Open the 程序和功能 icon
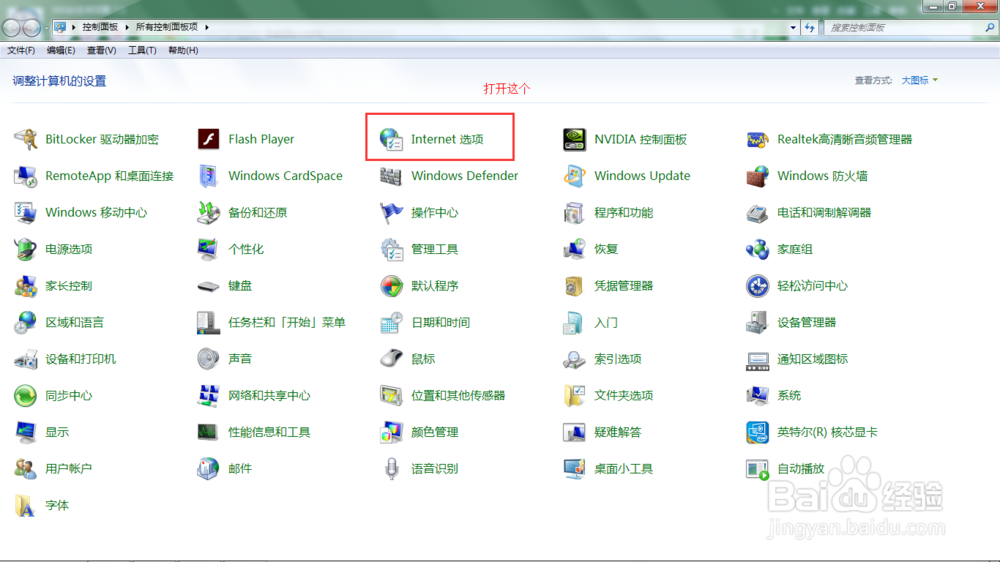This screenshot has height=562, width=1000. click(x=574, y=212)
